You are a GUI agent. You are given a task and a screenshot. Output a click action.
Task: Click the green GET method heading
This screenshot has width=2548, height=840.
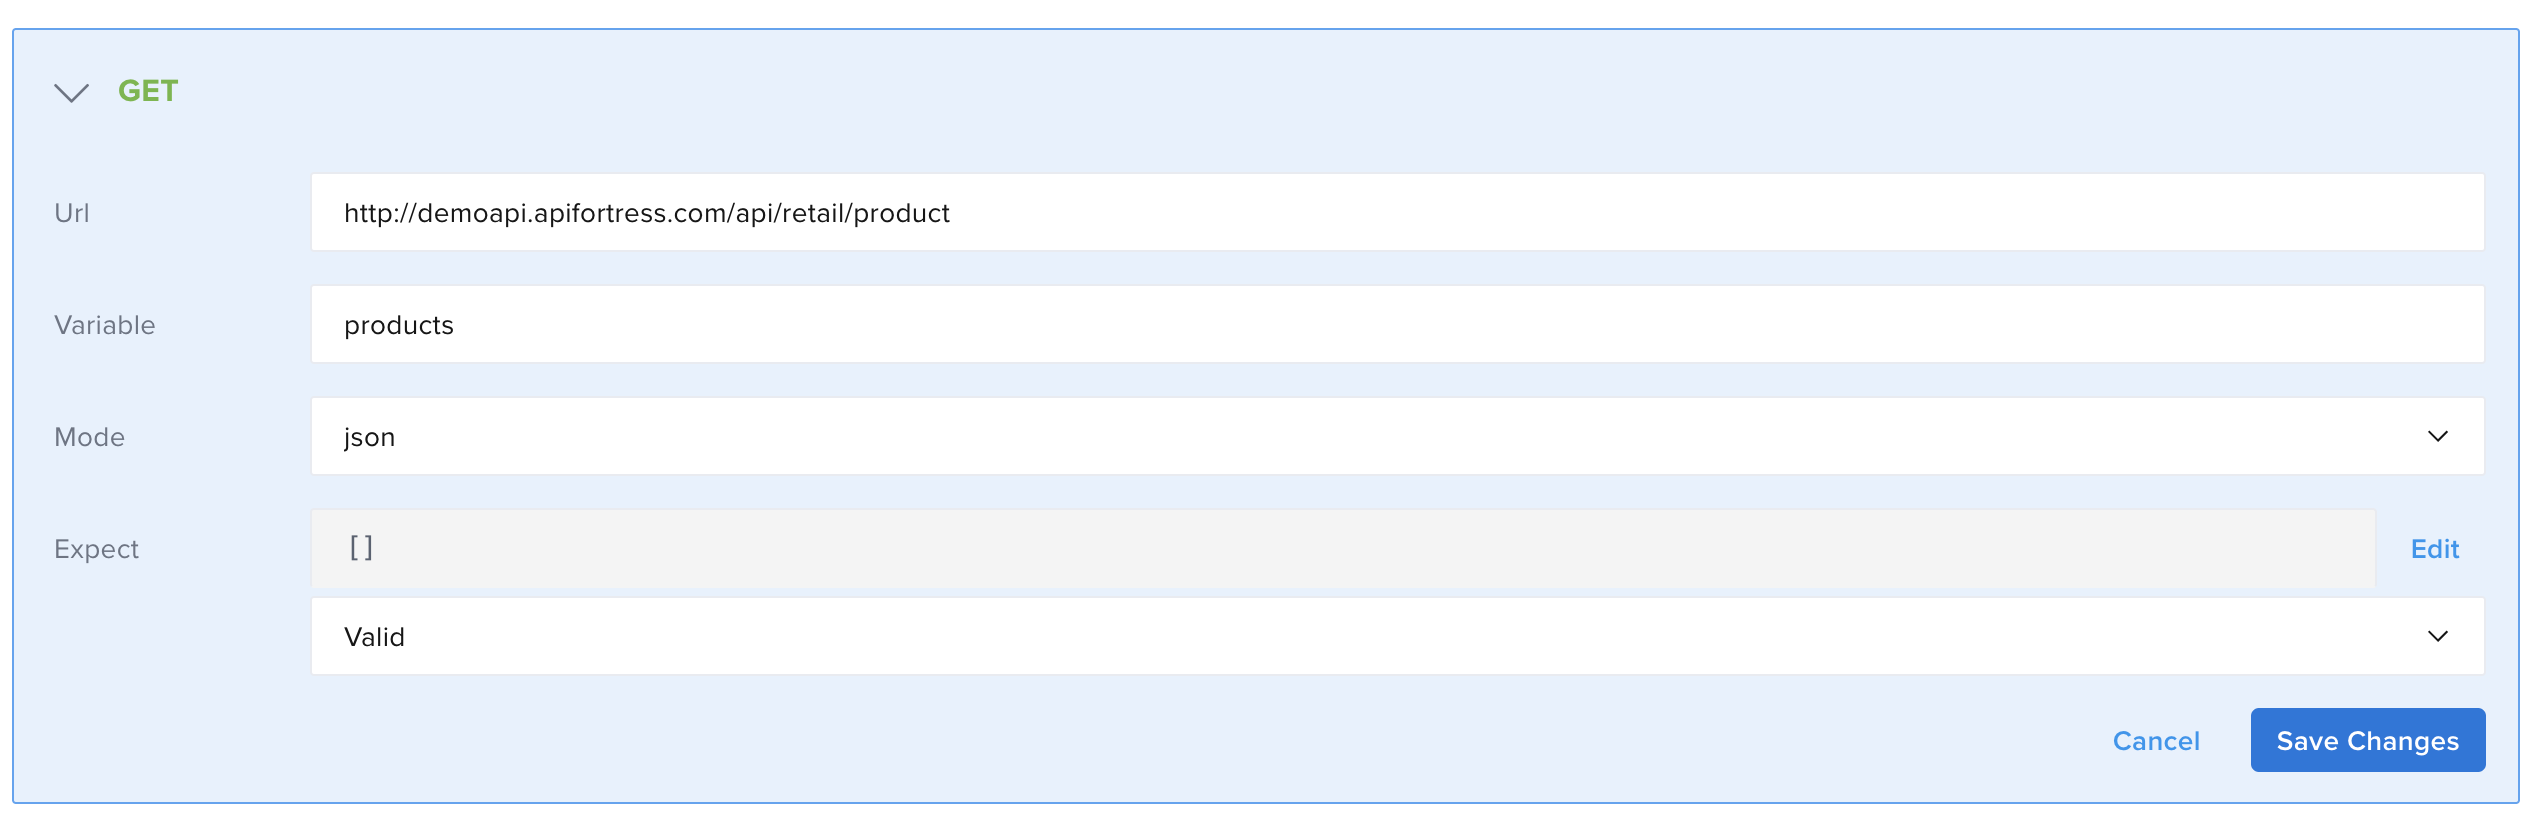click(148, 91)
